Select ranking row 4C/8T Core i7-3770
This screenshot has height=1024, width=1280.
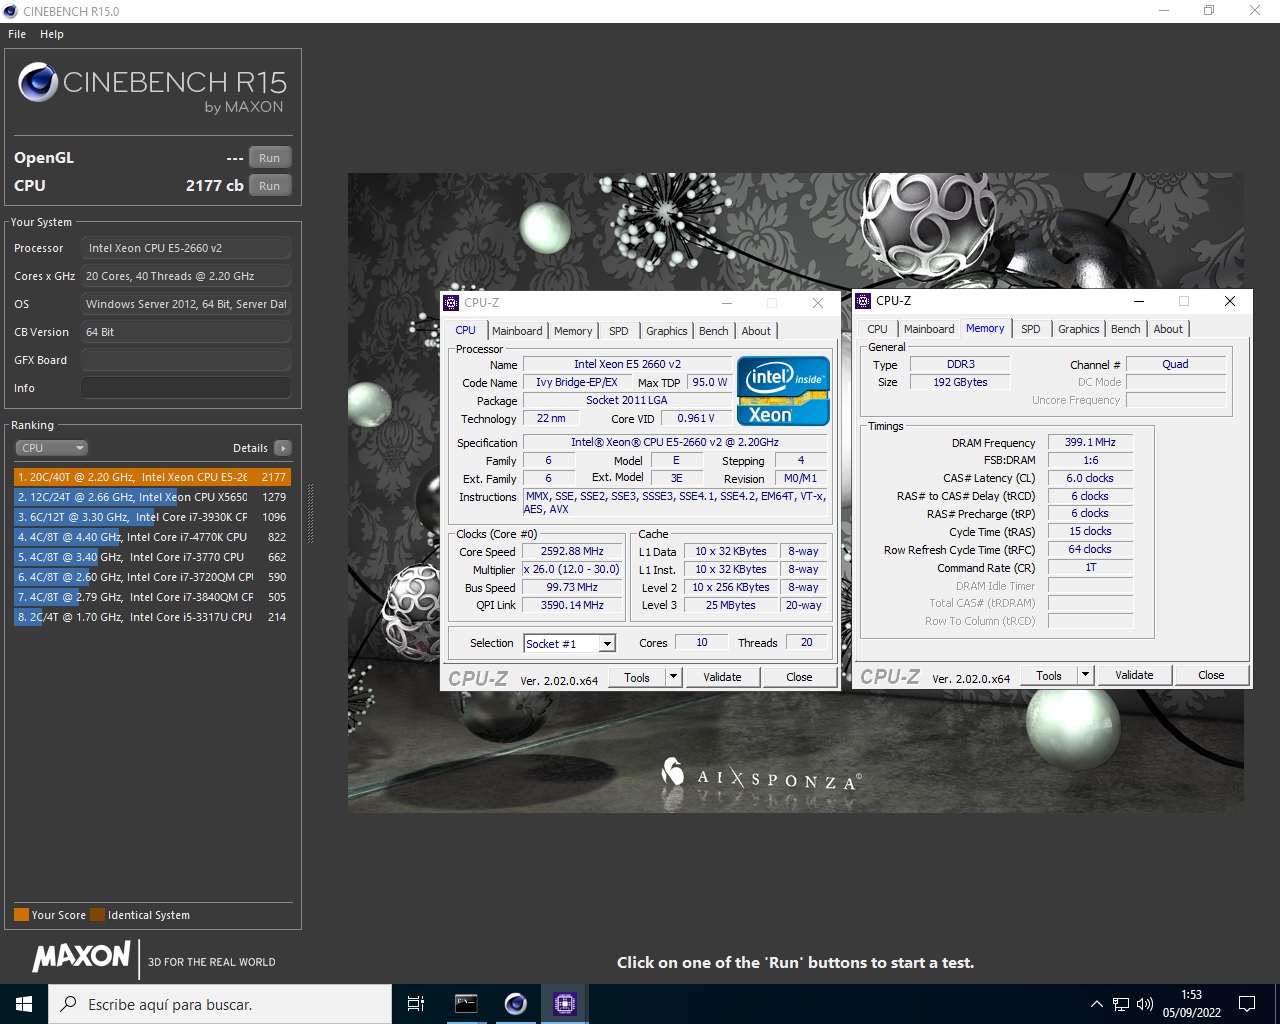click(152, 557)
